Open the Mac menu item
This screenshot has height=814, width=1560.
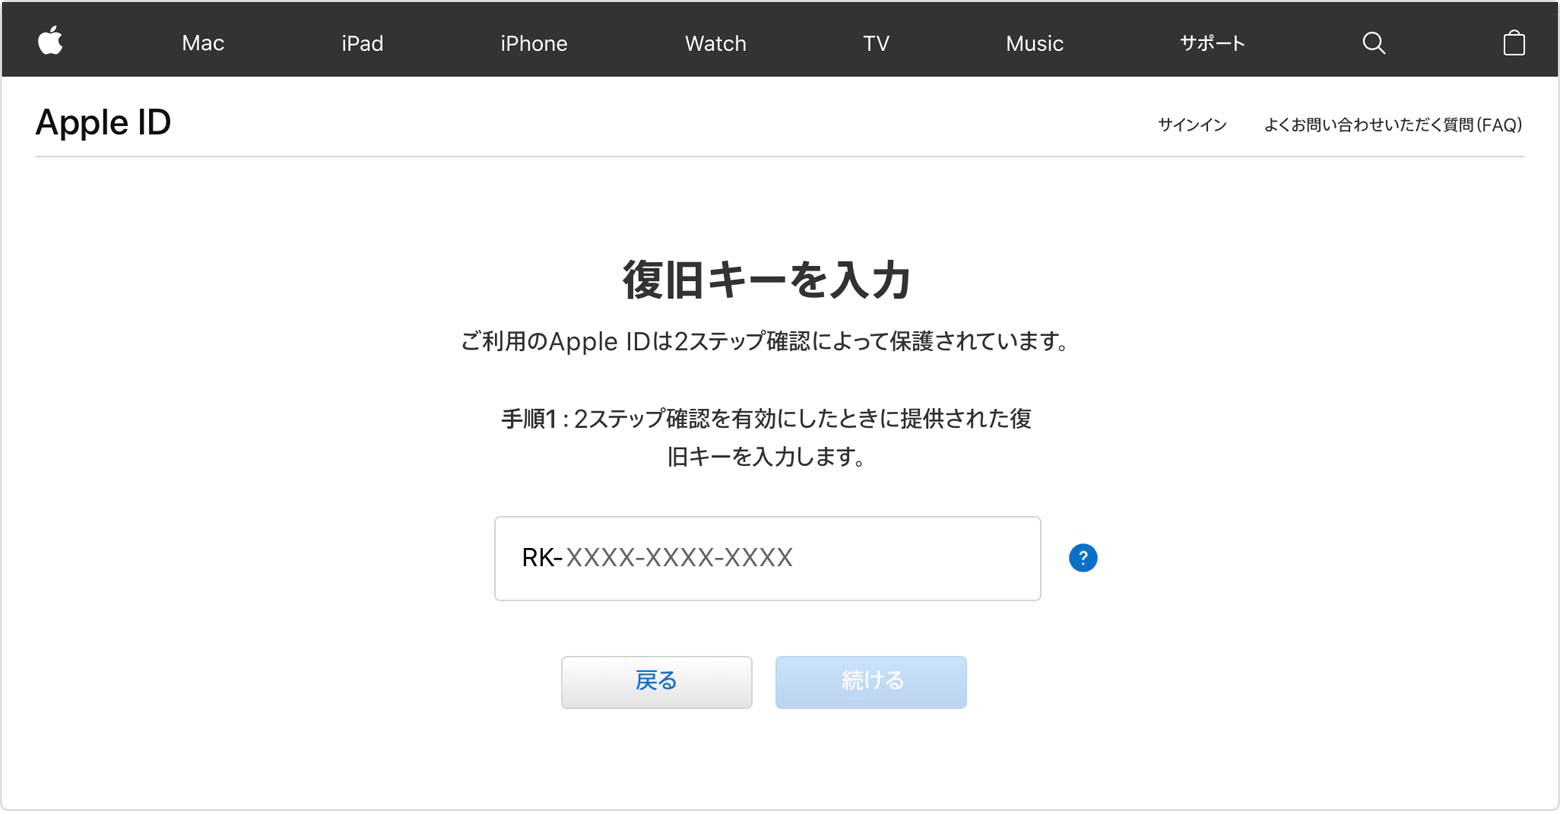tap(203, 43)
